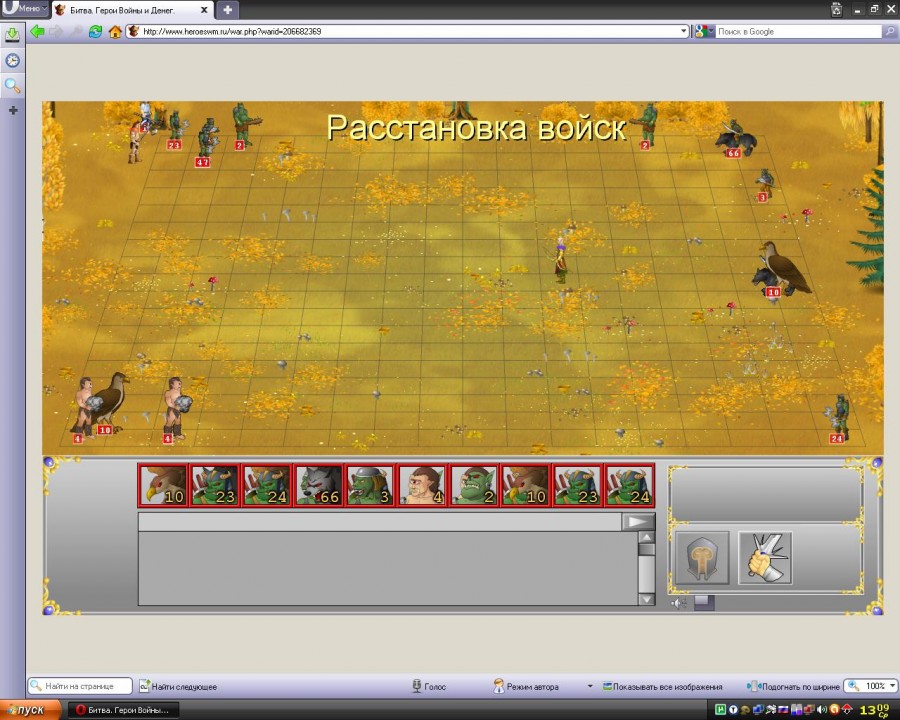The width and height of the screenshot is (900, 720).
Task: Add a panel with sidebar plus icon
Action: click(13, 110)
